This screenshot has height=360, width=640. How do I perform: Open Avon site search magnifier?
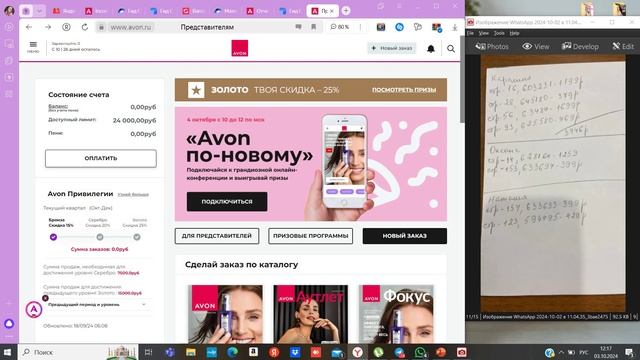(x=451, y=49)
